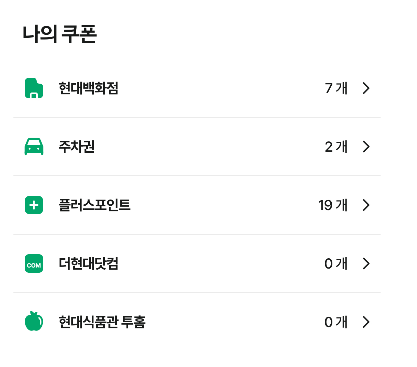Select the 더현대닷컴 label
This screenshot has height=367, width=417.
[x=88, y=263]
